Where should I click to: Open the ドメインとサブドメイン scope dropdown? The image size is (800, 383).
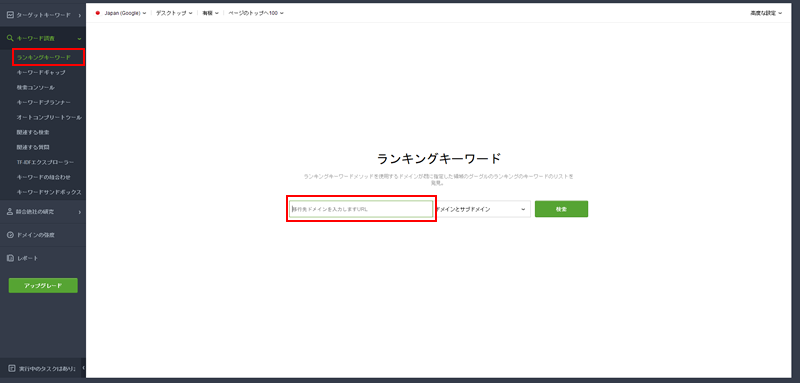[482, 209]
